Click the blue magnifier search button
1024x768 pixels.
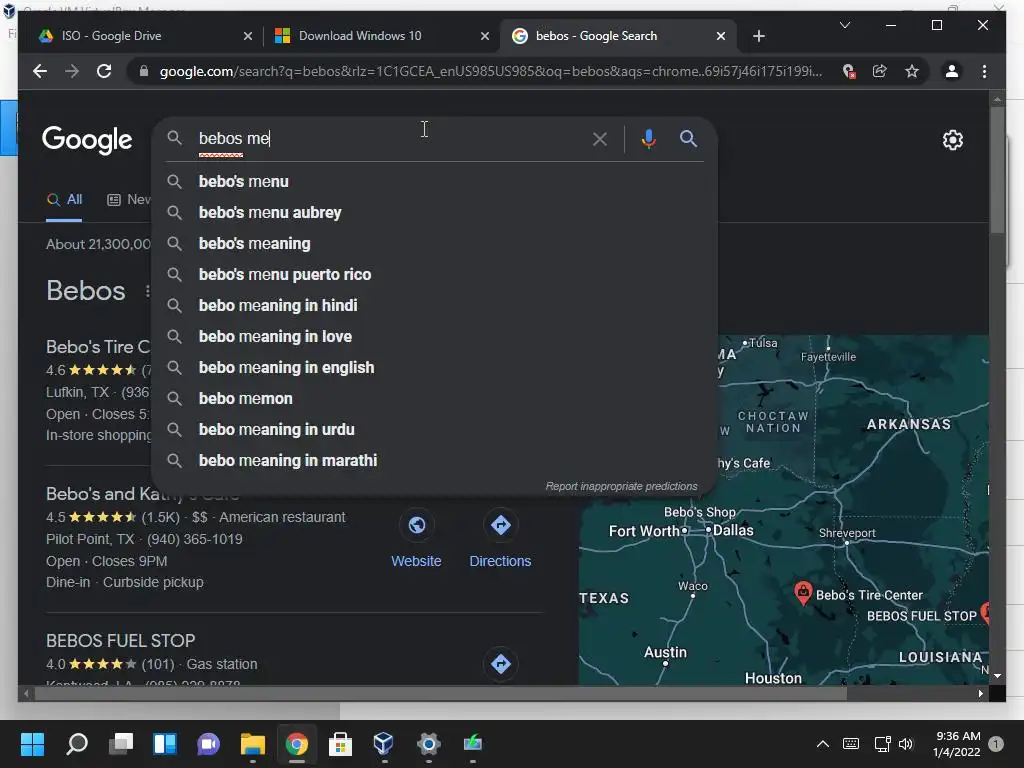[x=688, y=138]
